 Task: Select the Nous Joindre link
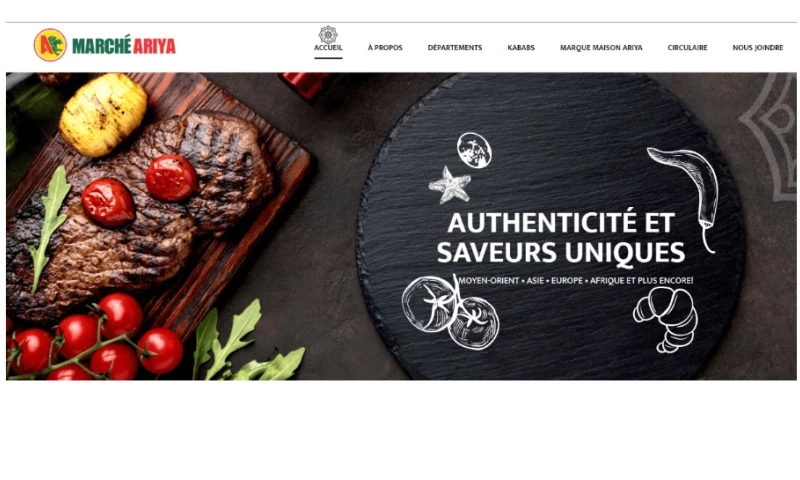[x=758, y=47]
